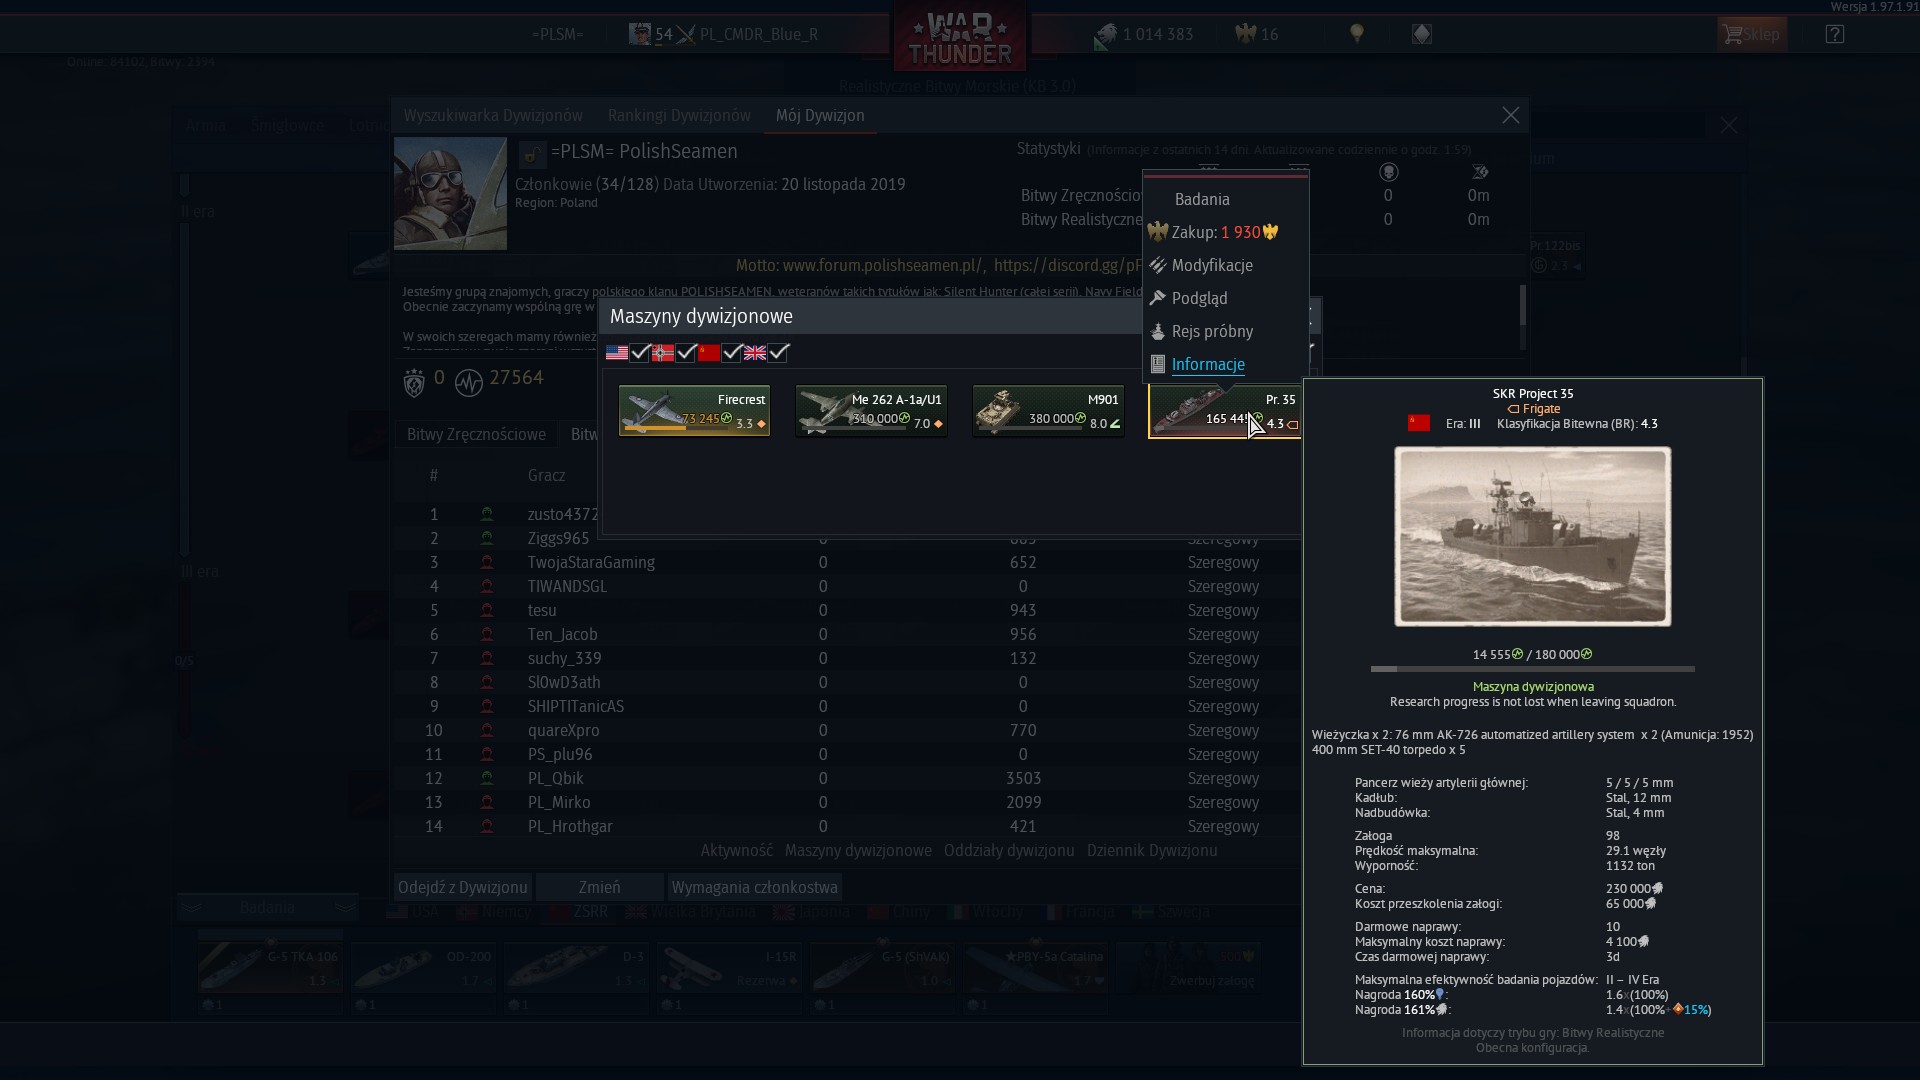Select the M901 squadron vehicle card

[x=1048, y=410]
